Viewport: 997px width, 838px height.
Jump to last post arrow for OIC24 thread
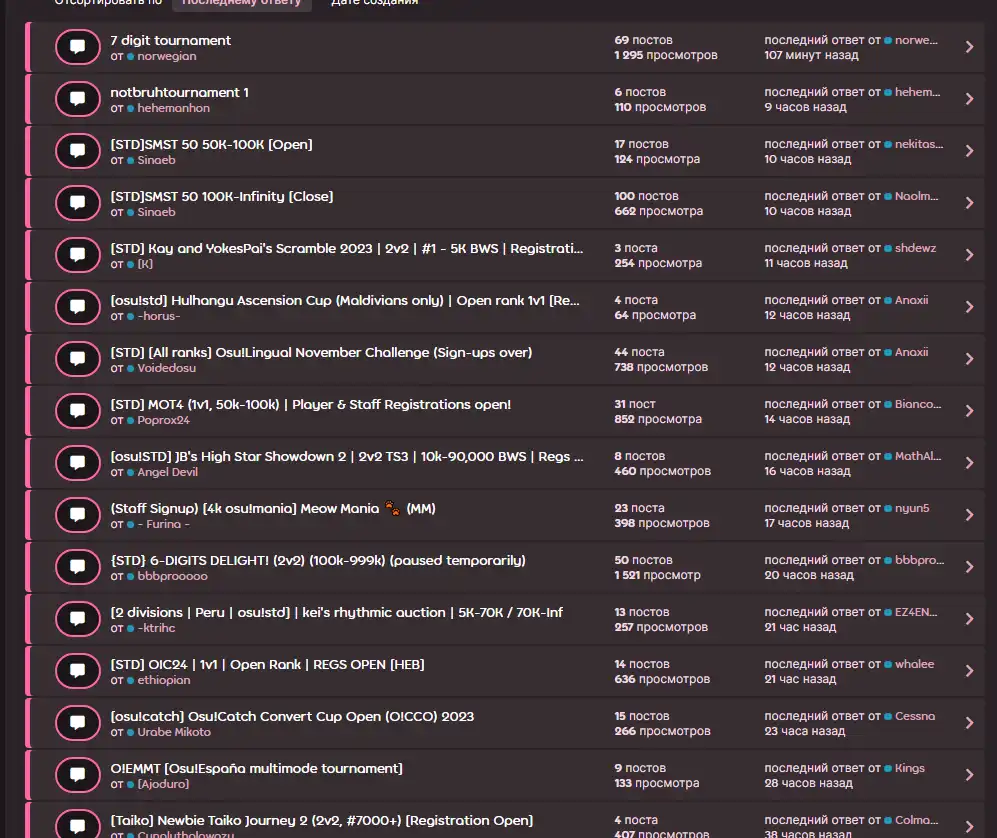970,671
